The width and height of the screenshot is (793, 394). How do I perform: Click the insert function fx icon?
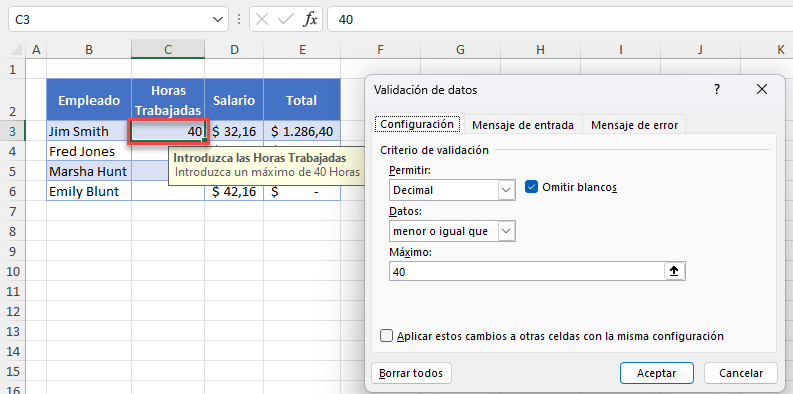310,20
